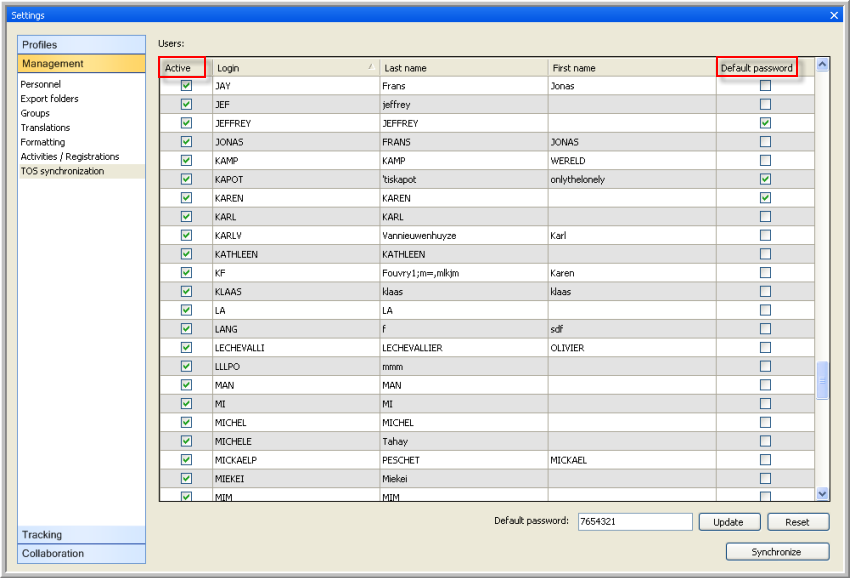Uncheck Default password for KAPOT
Screen dimensions: 850x578
(x=765, y=179)
